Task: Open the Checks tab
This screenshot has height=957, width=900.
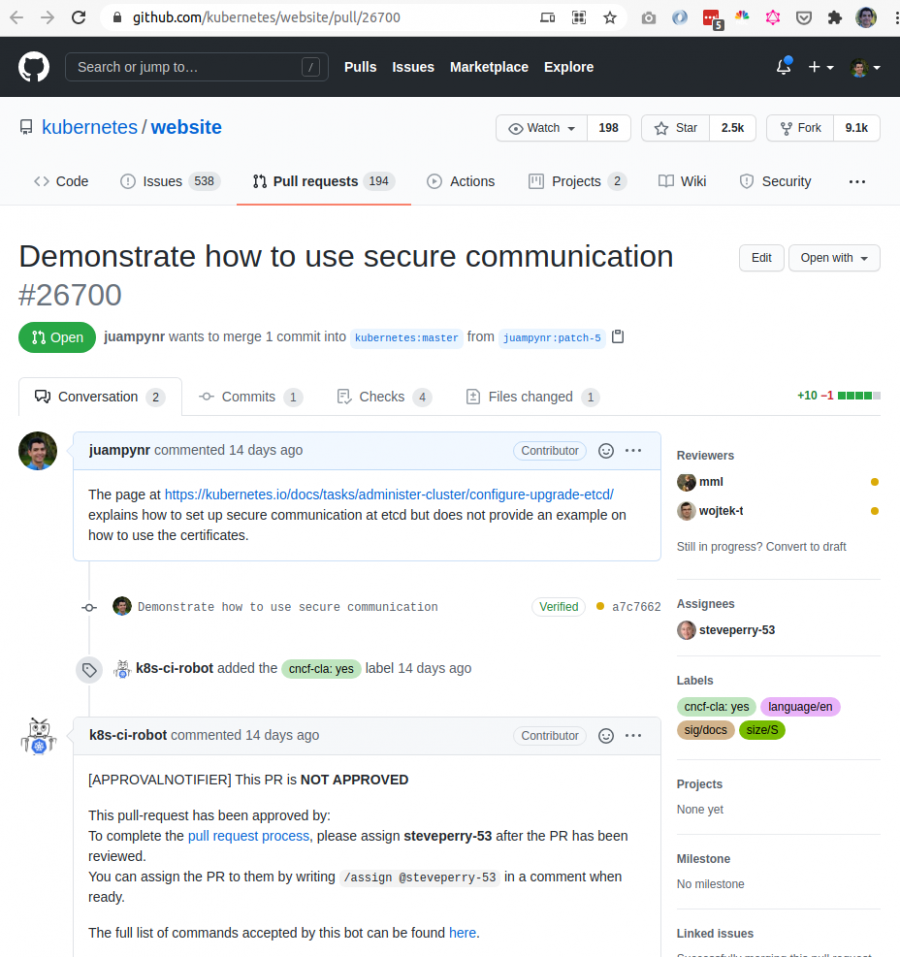Action: pos(384,397)
